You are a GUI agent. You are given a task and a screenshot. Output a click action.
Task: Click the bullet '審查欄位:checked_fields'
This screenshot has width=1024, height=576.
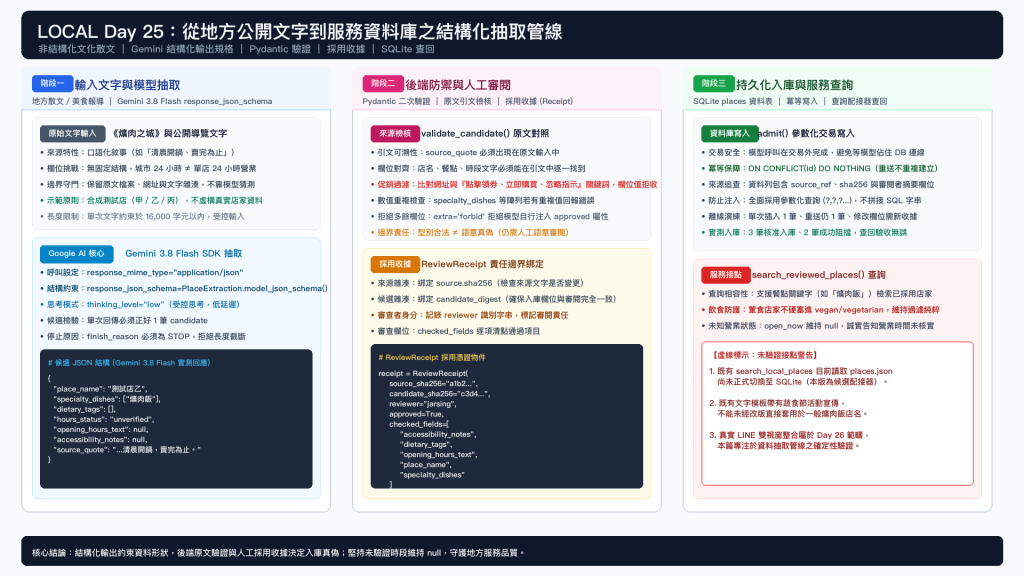point(455,331)
